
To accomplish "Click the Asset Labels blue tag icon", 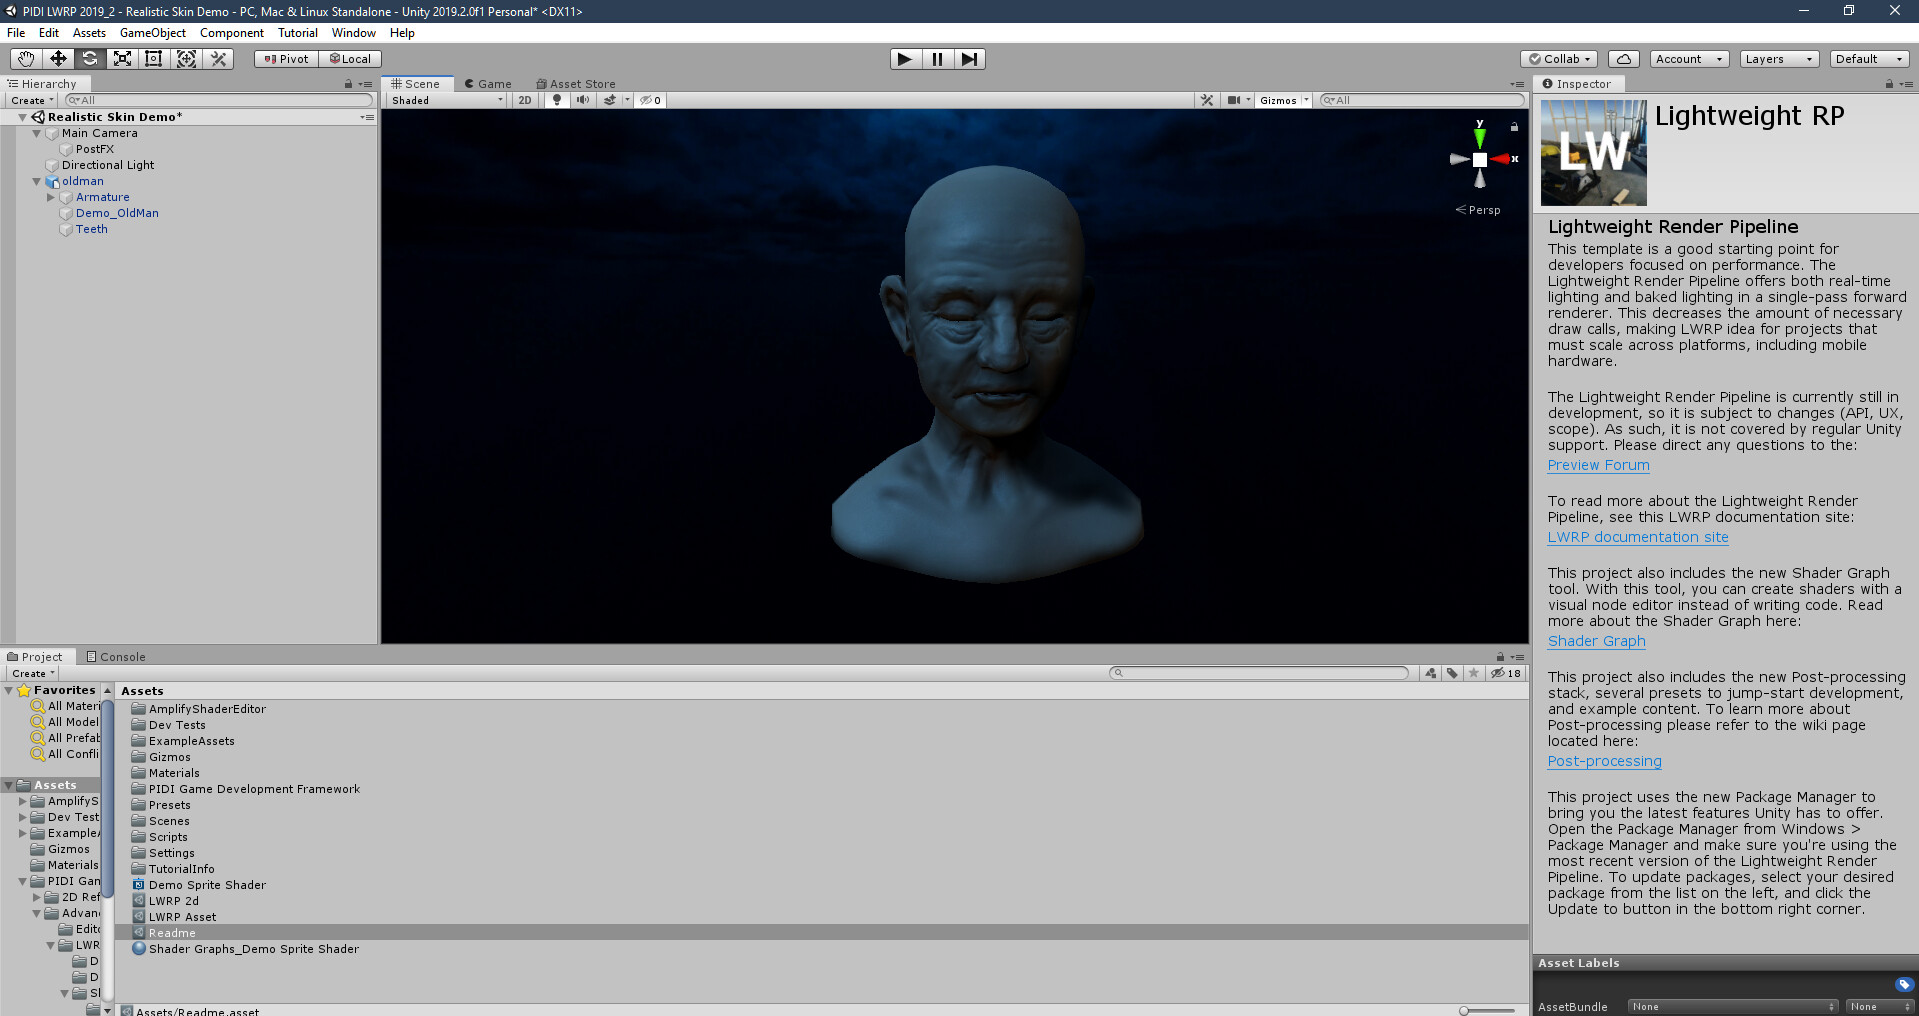I will (x=1903, y=984).
